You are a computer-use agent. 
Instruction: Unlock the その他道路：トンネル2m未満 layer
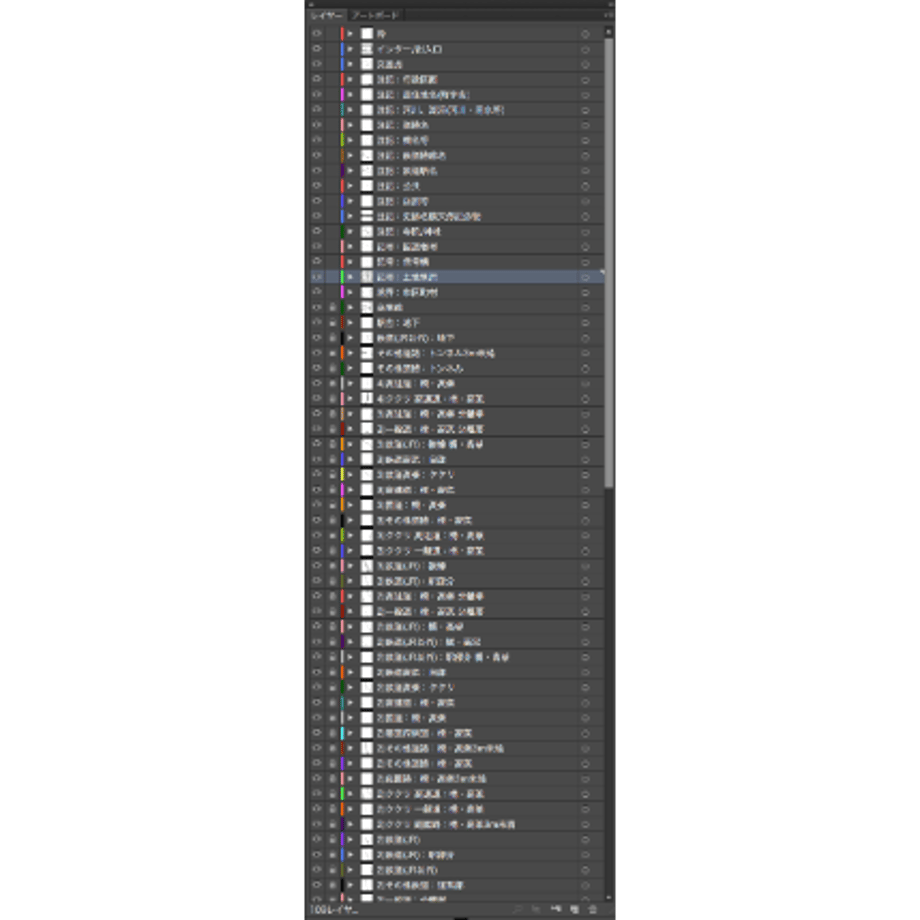tap(332, 353)
